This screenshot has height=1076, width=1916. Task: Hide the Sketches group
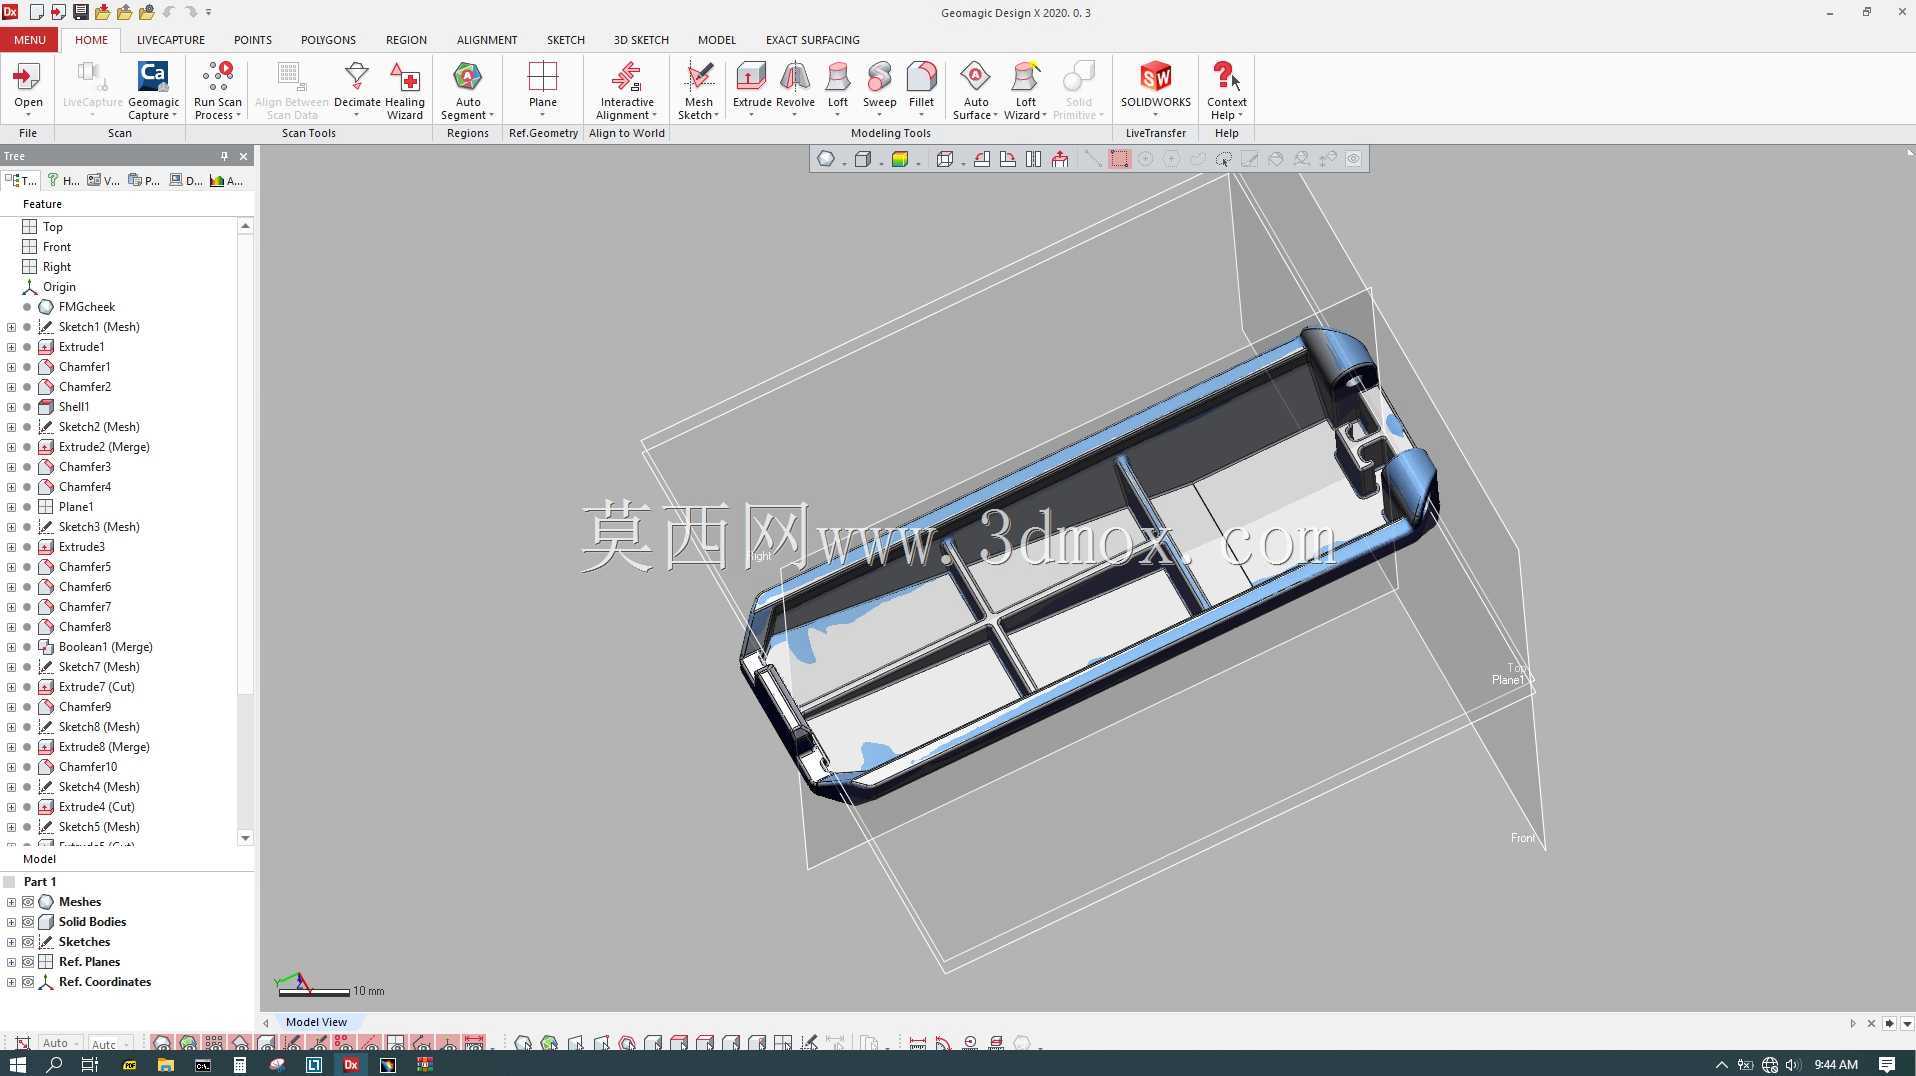tap(28, 942)
